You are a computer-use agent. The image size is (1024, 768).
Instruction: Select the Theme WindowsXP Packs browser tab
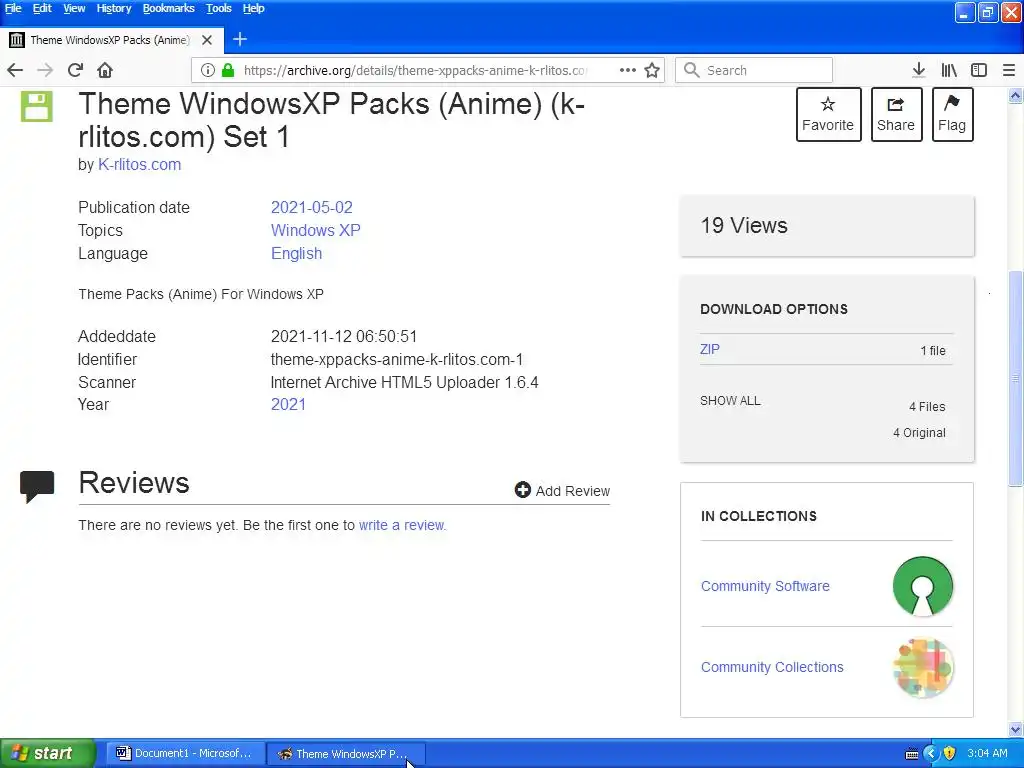[112, 40]
